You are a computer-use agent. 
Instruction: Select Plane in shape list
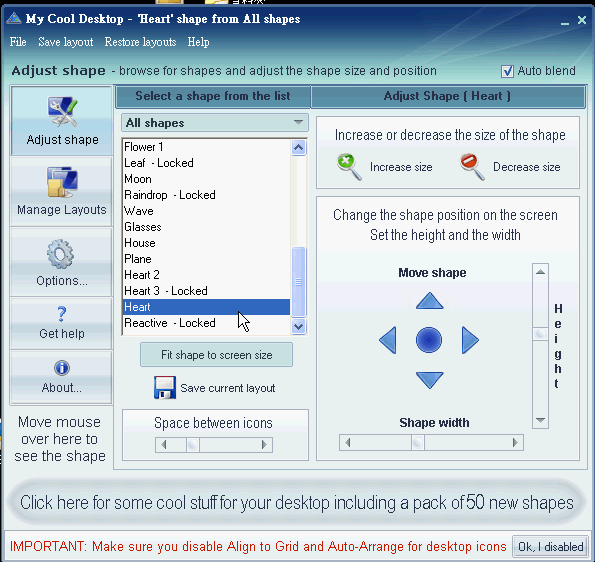coord(206,259)
